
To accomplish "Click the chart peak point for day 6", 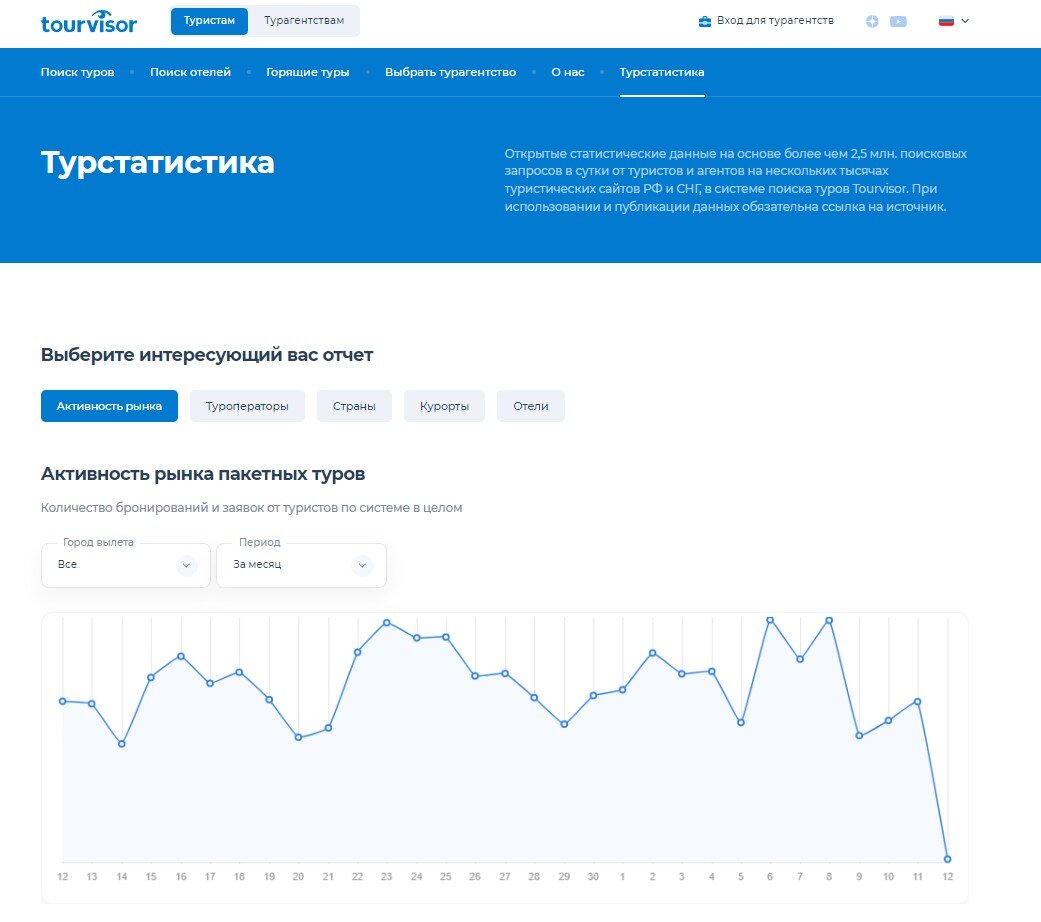I will pyautogui.click(x=770, y=620).
